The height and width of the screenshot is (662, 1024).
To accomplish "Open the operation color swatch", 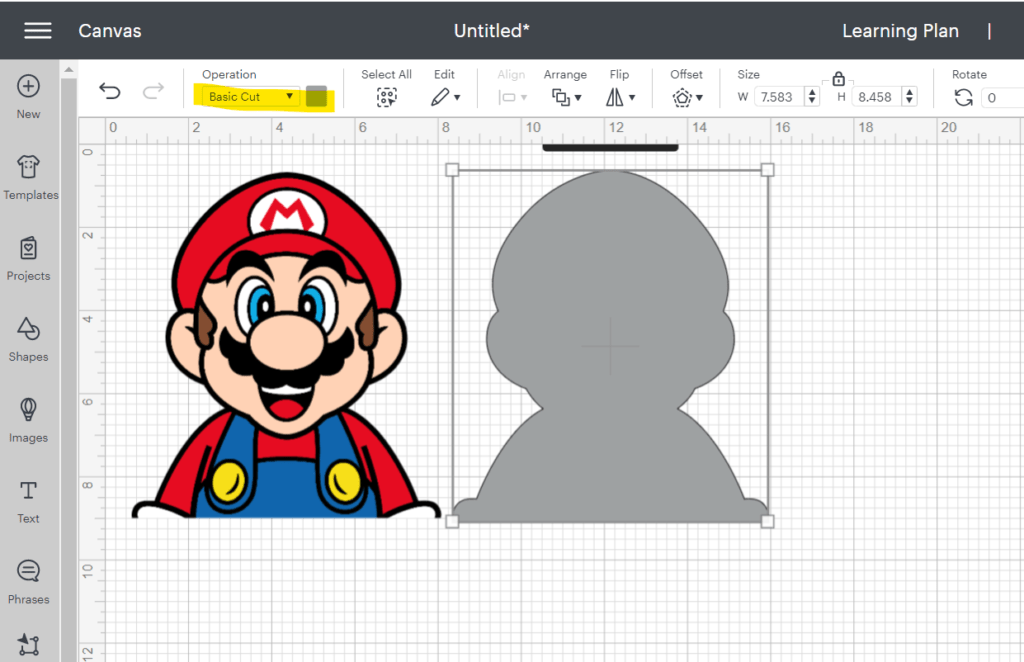I will 316,96.
